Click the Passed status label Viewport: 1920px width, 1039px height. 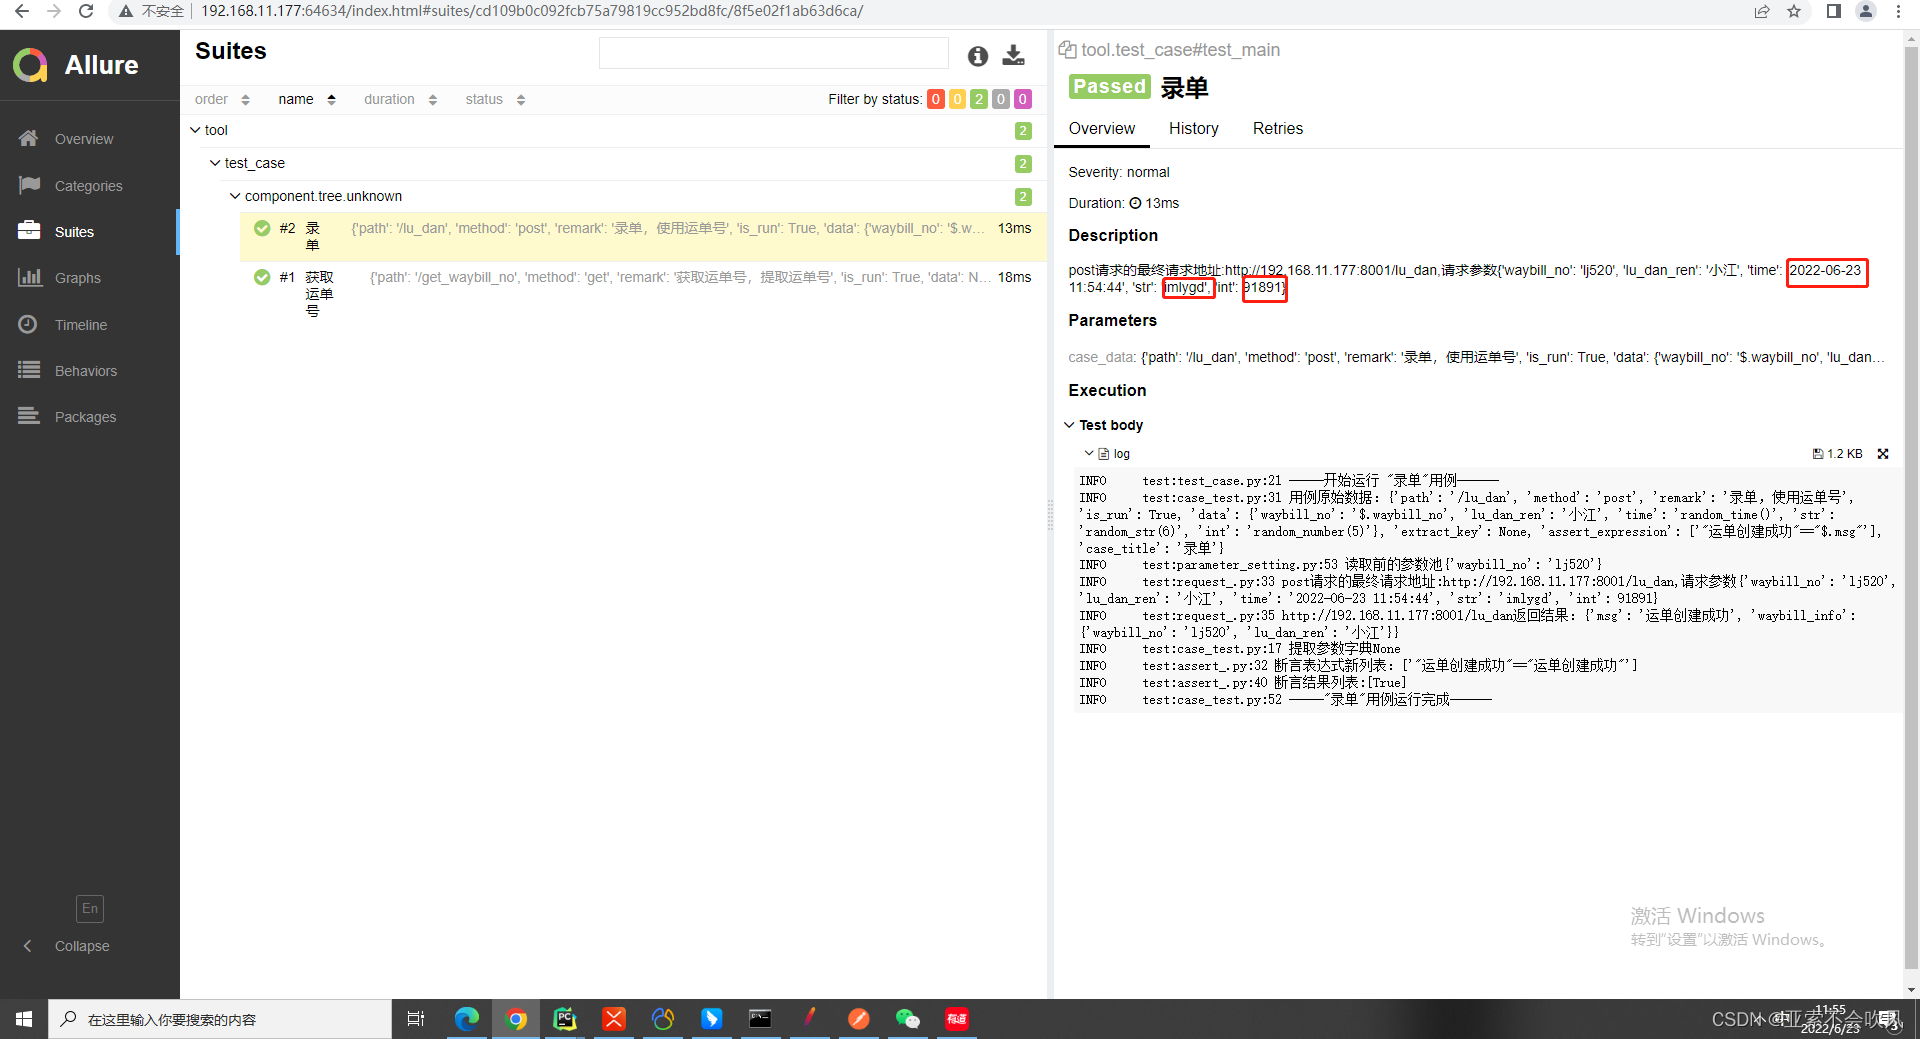[1109, 86]
